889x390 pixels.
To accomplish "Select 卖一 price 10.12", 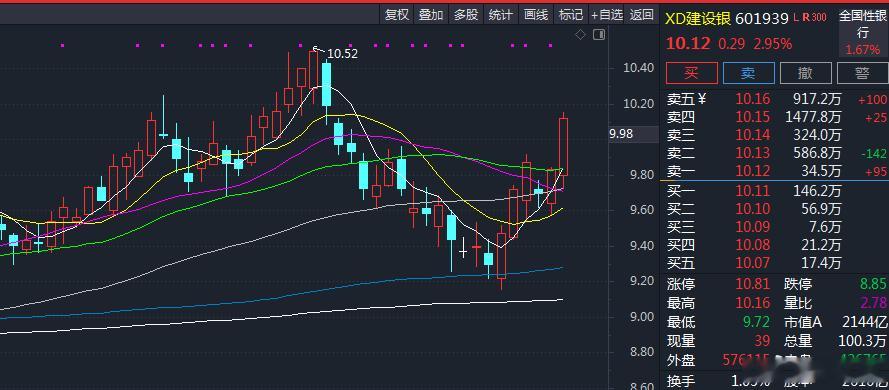I will pyautogui.click(x=753, y=170).
